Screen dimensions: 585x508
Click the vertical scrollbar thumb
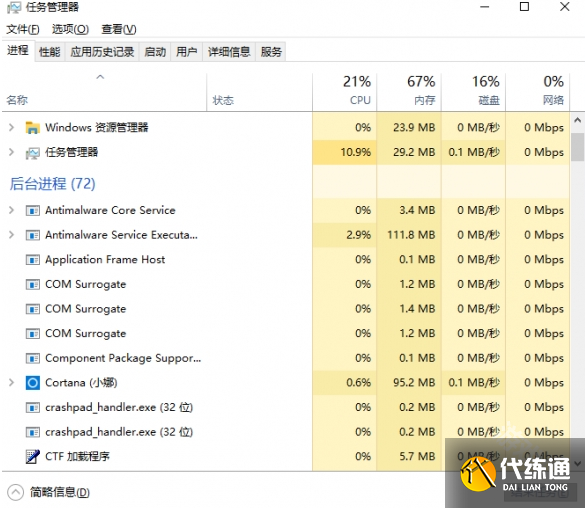(578, 147)
